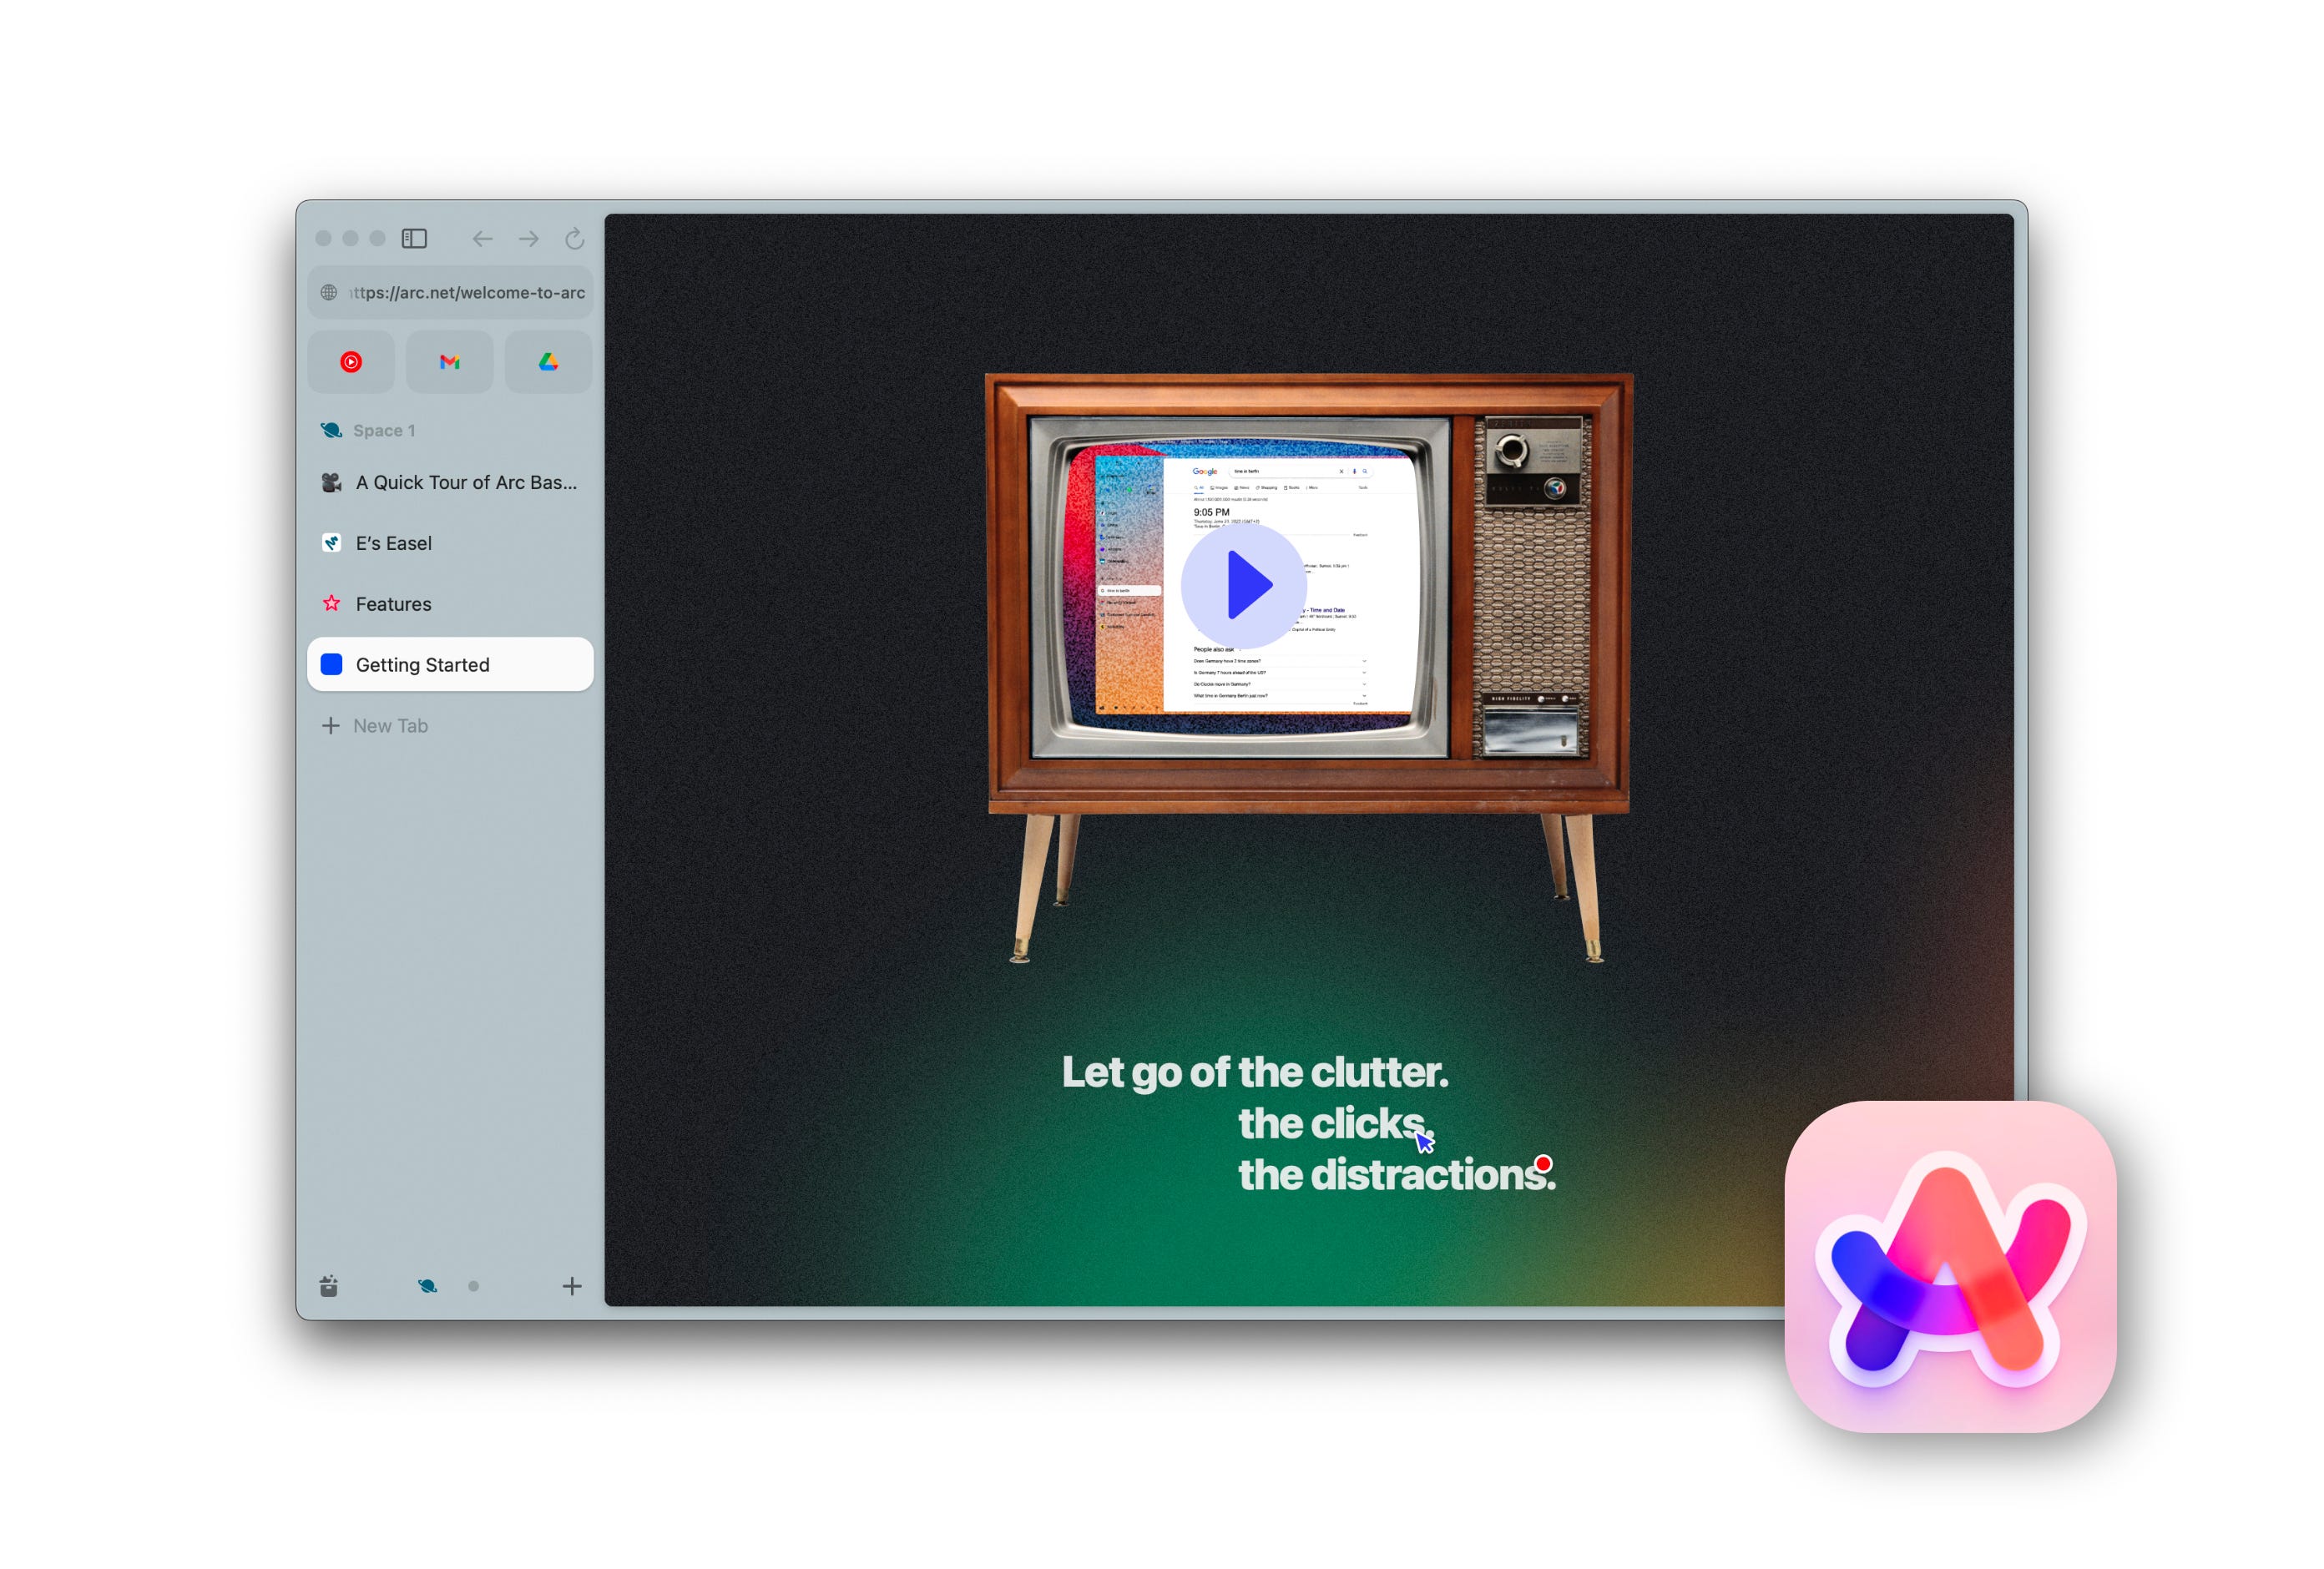Open the pinned Gmail favorite

[450, 362]
